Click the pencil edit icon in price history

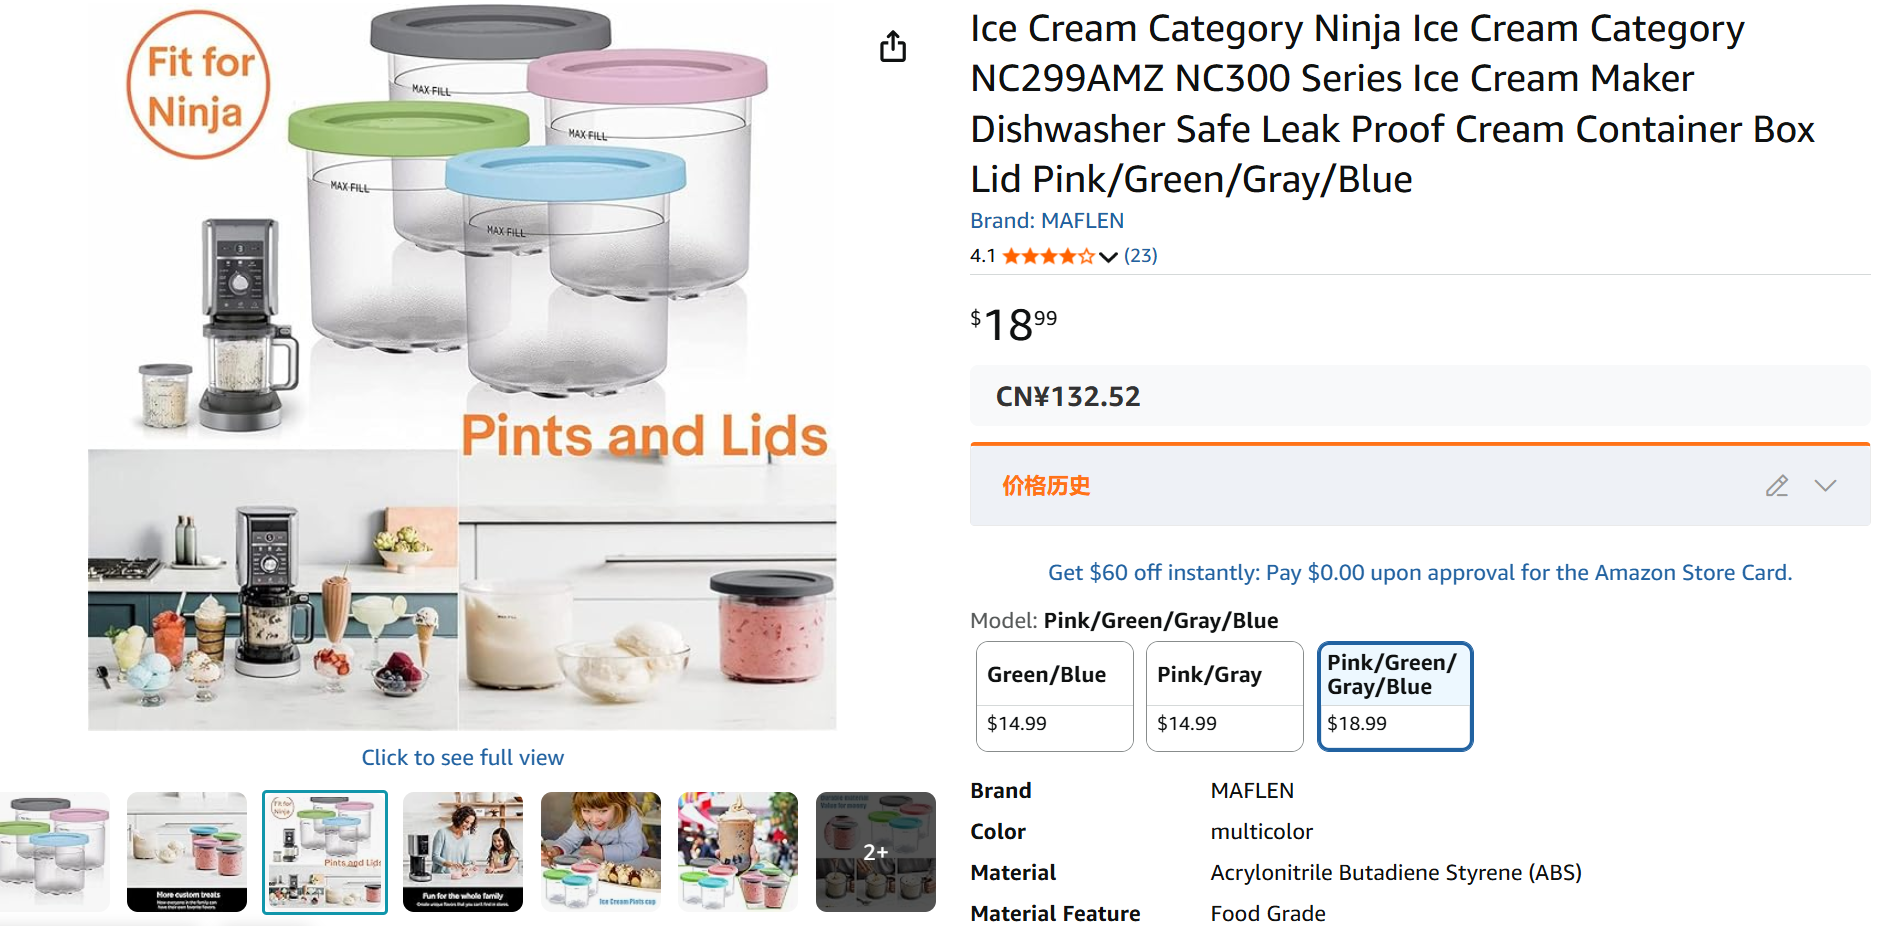click(x=1776, y=486)
